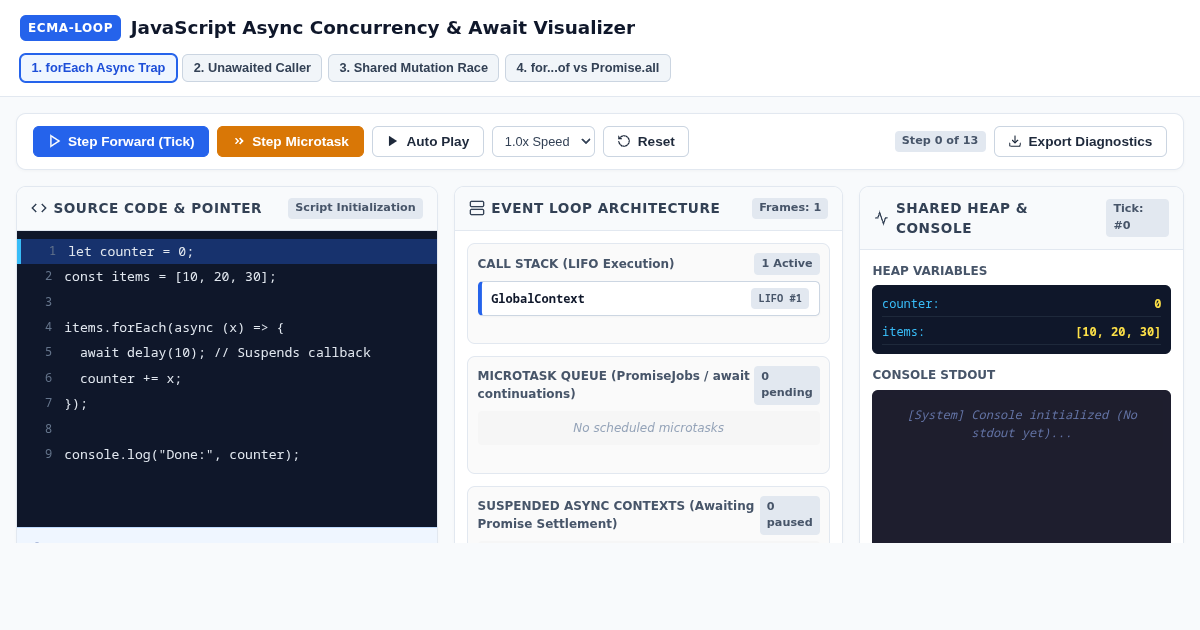Click the counter heap variable row
1200x630 pixels.
pyautogui.click(x=1021, y=304)
